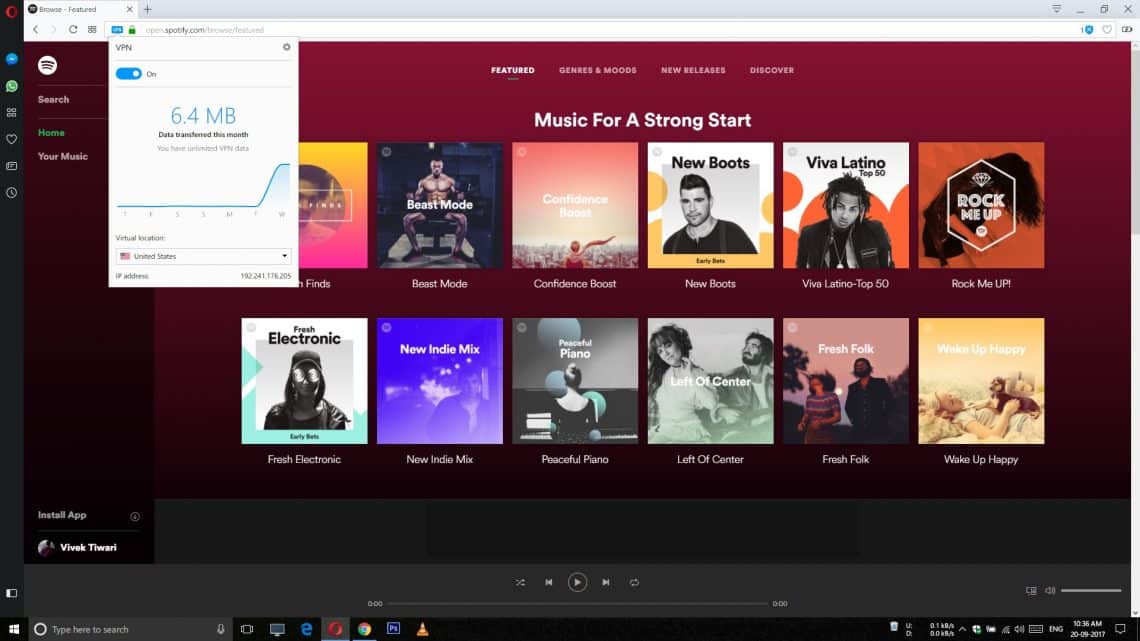1140x641 pixels.
Task: Click taskbar search box
Action: point(131,629)
